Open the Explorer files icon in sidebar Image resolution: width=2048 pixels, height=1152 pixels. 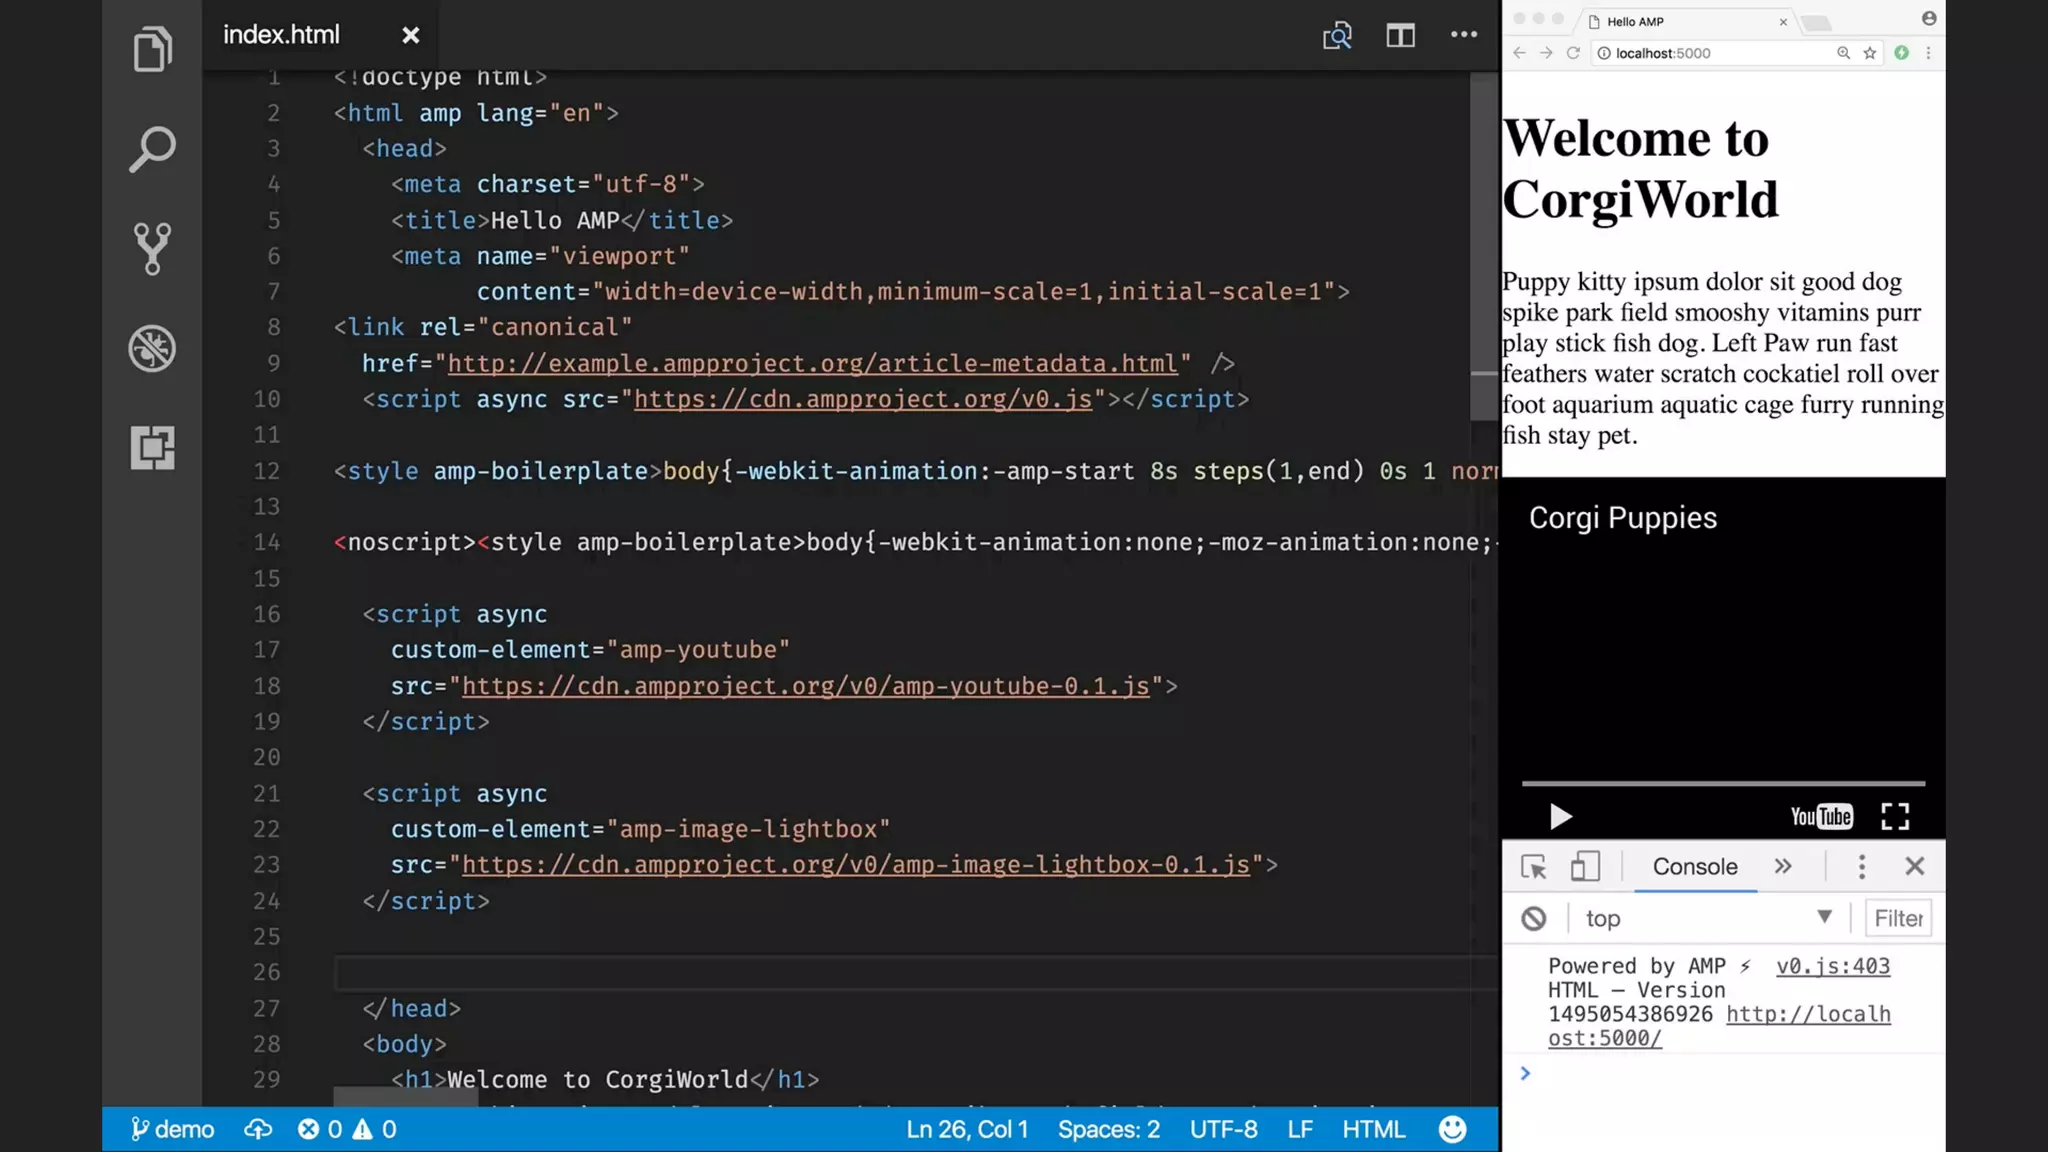pos(152,50)
